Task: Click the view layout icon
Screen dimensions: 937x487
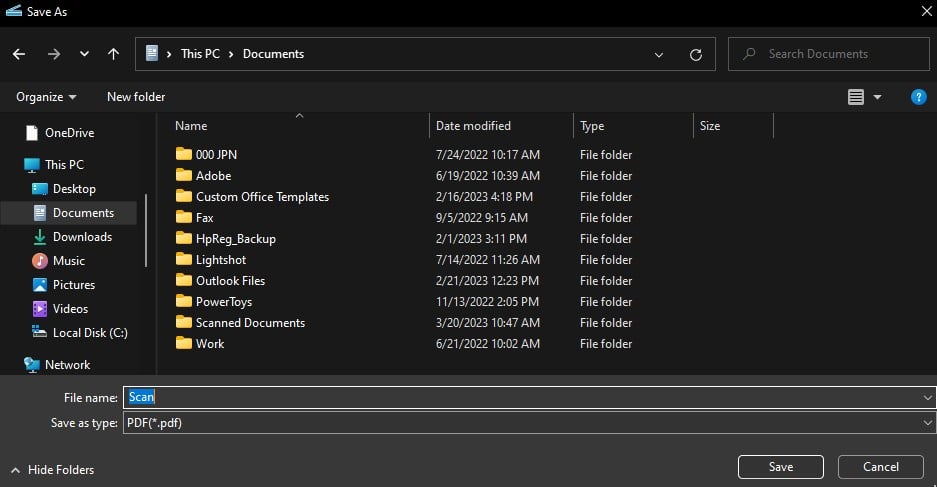Action: click(x=856, y=97)
